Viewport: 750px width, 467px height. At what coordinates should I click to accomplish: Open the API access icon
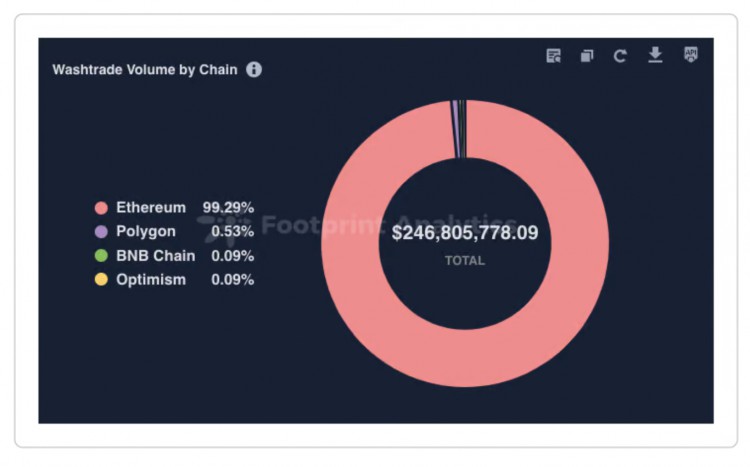pyautogui.click(x=690, y=55)
